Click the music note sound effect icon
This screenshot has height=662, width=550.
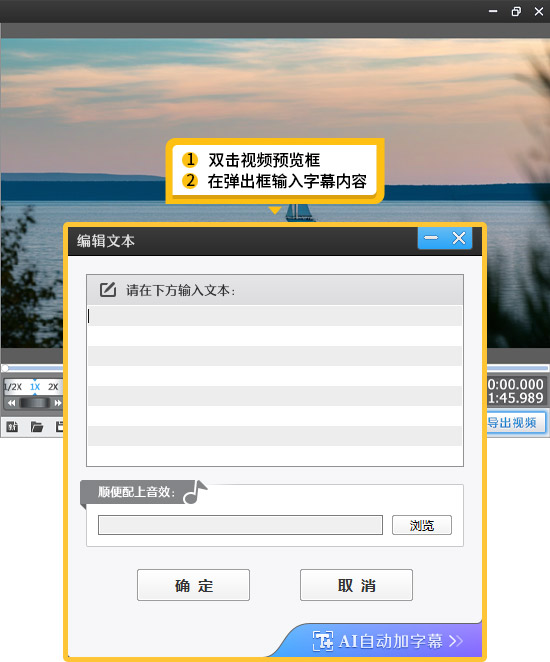[195, 492]
